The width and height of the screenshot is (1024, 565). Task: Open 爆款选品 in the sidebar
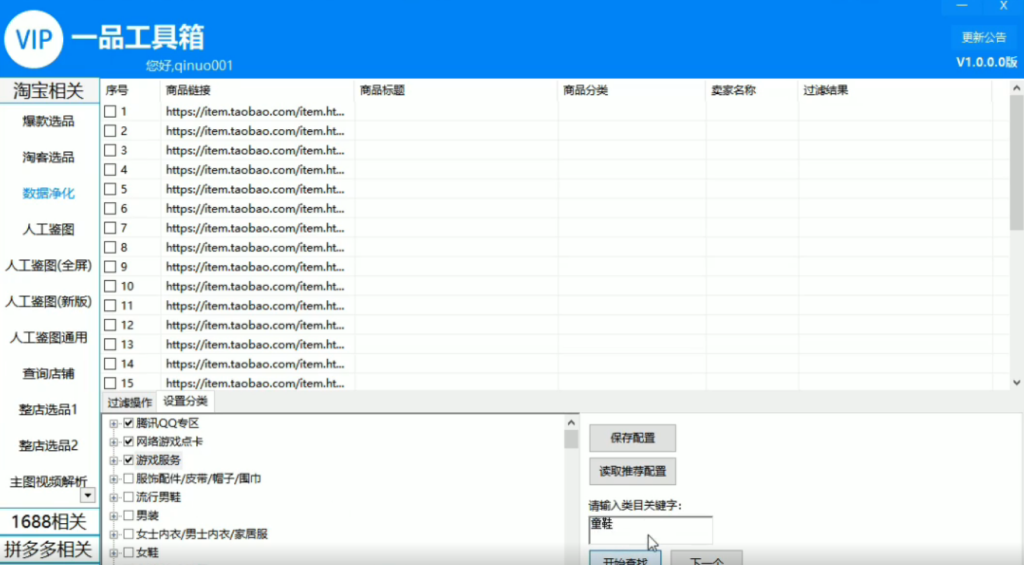(x=49, y=122)
